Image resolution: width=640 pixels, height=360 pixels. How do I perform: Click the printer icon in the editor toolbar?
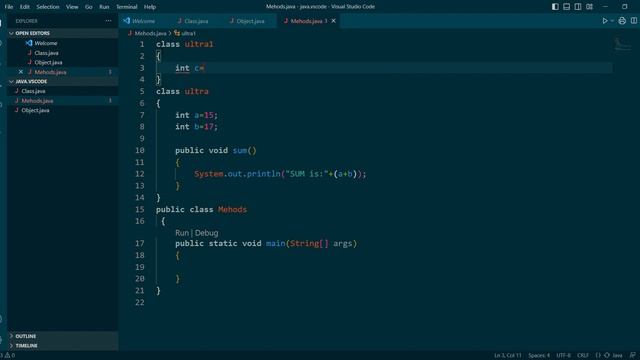pyautogui.click(x=622, y=21)
